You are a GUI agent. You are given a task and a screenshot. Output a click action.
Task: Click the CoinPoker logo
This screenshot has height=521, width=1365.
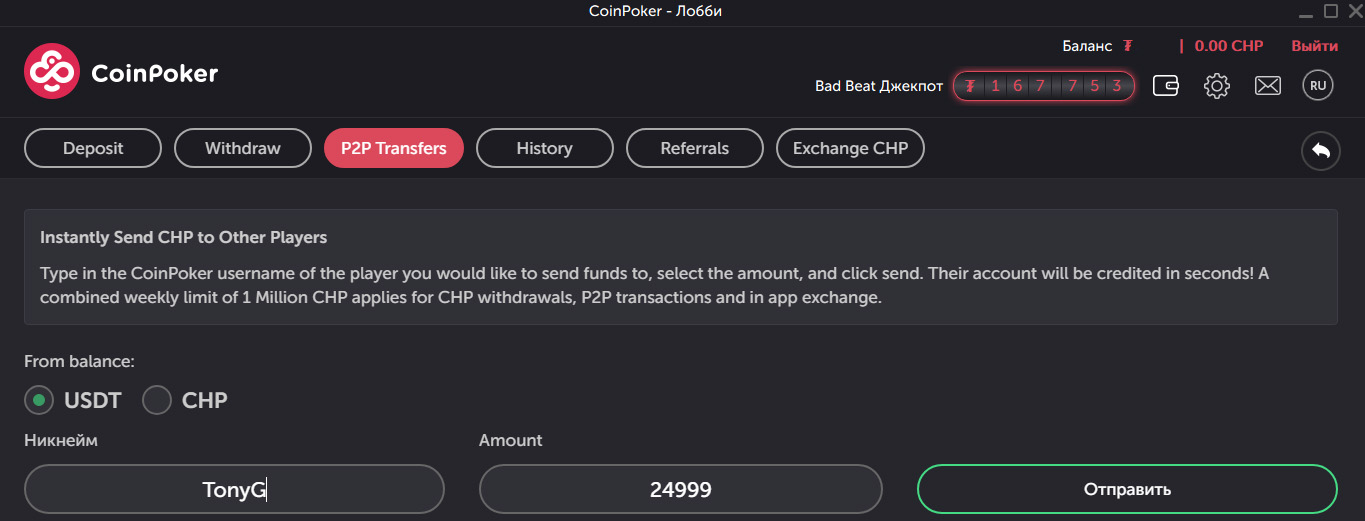121,72
